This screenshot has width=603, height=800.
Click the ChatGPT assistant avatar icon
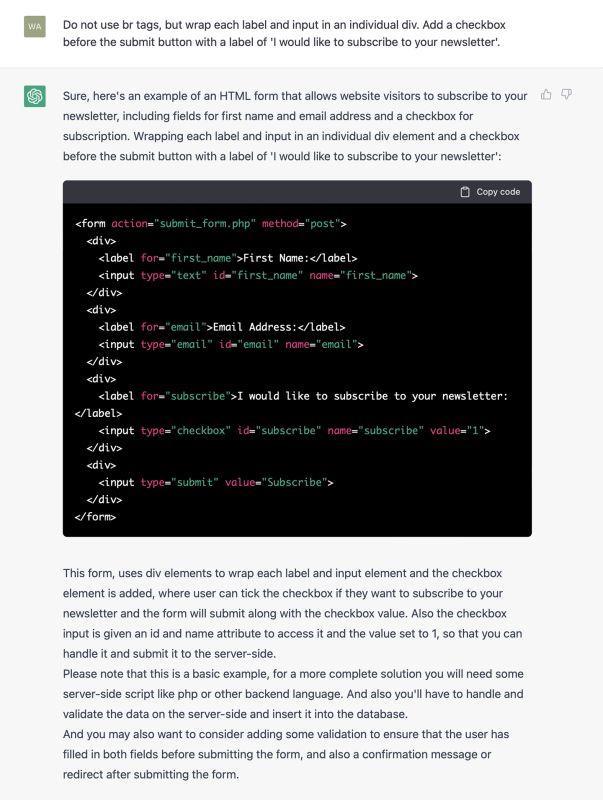36,97
